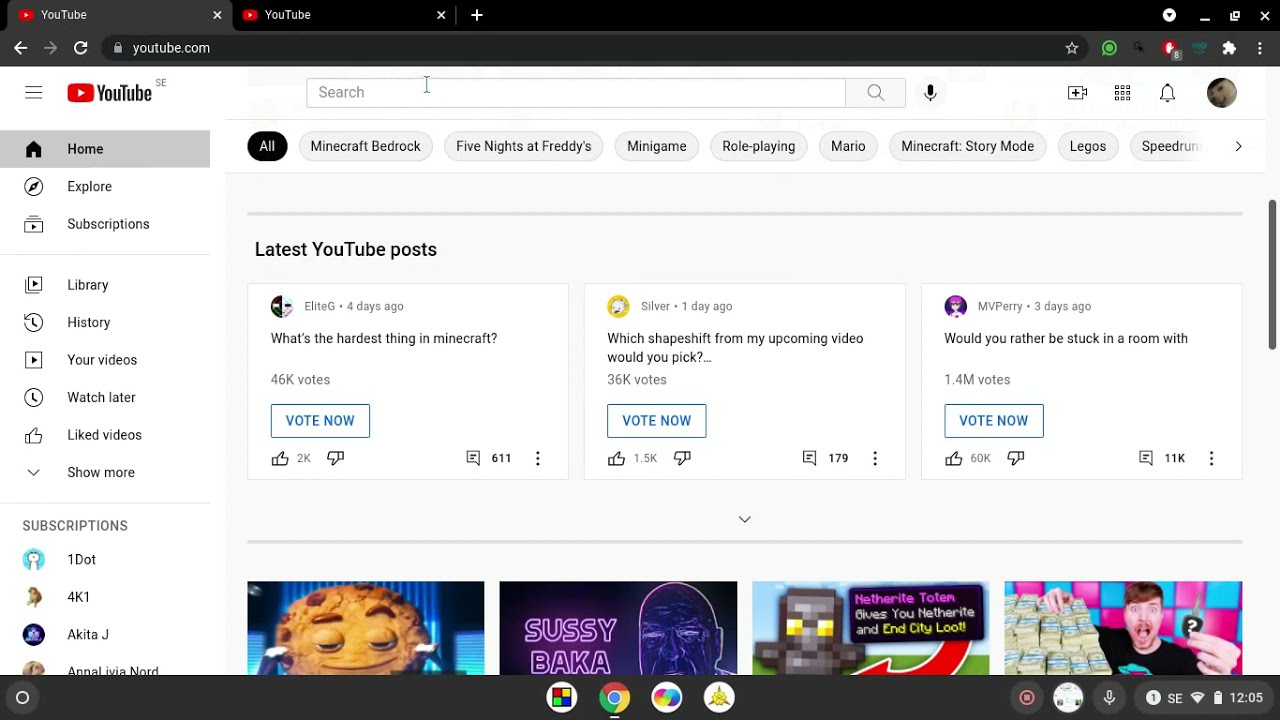Open the Sussy Baka video thumbnail
This screenshot has width=1280, height=720.
618,628
